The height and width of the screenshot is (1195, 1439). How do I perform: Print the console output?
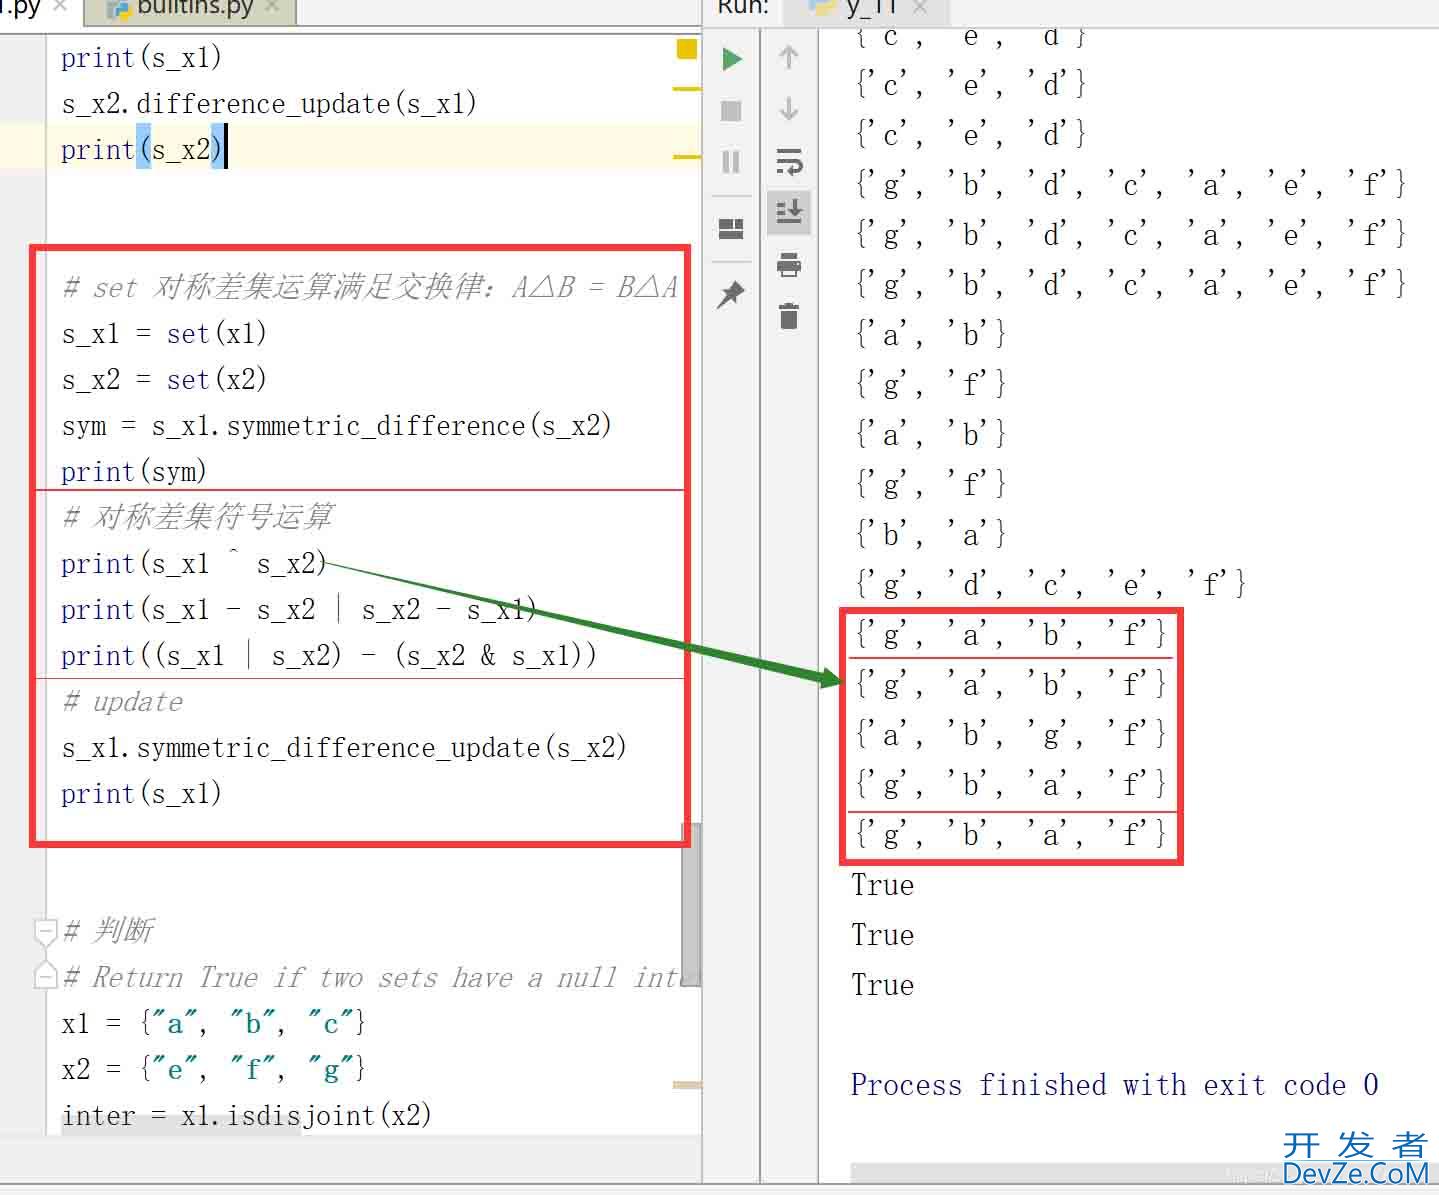(x=789, y=265)
